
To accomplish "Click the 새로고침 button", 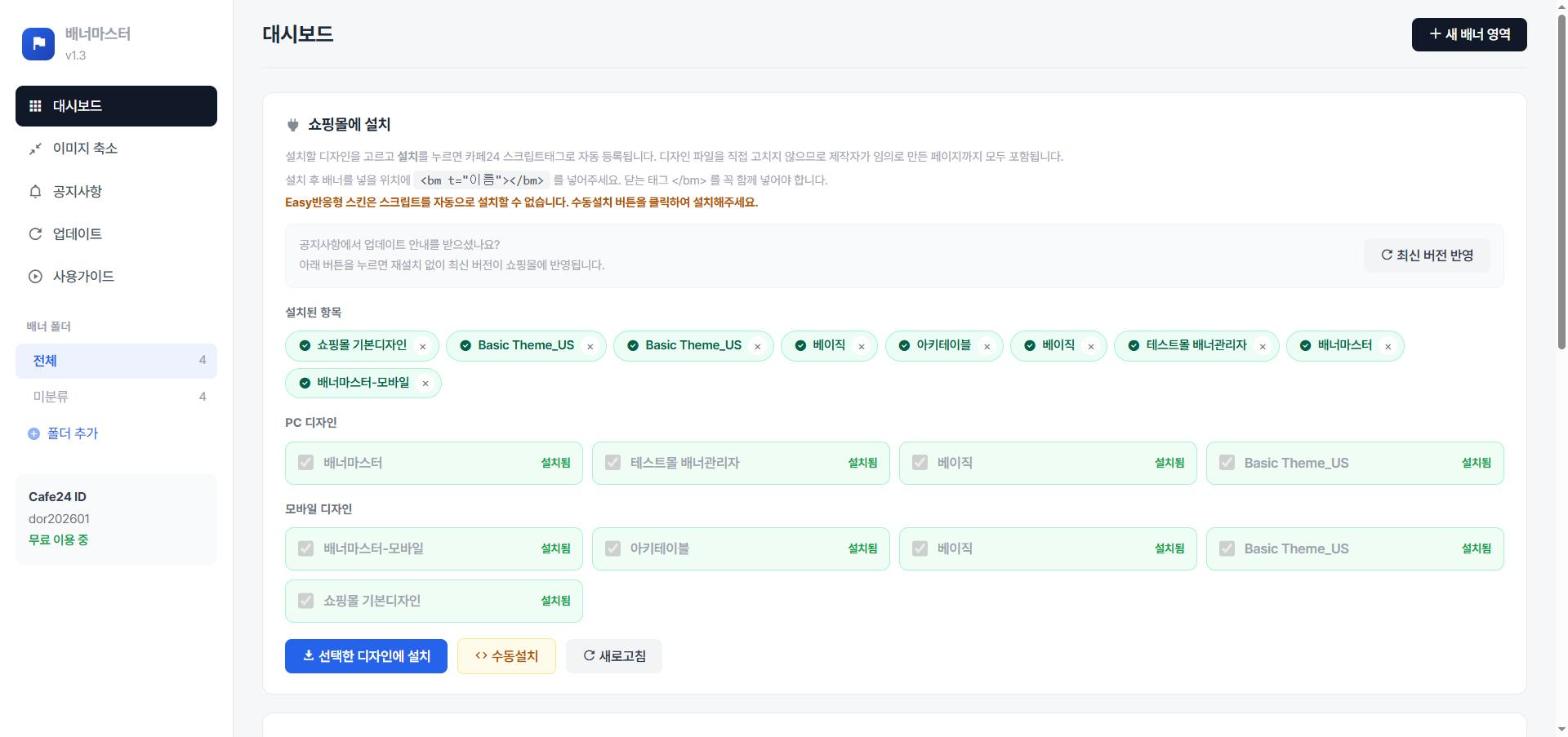I will click(x=614, y=656).
